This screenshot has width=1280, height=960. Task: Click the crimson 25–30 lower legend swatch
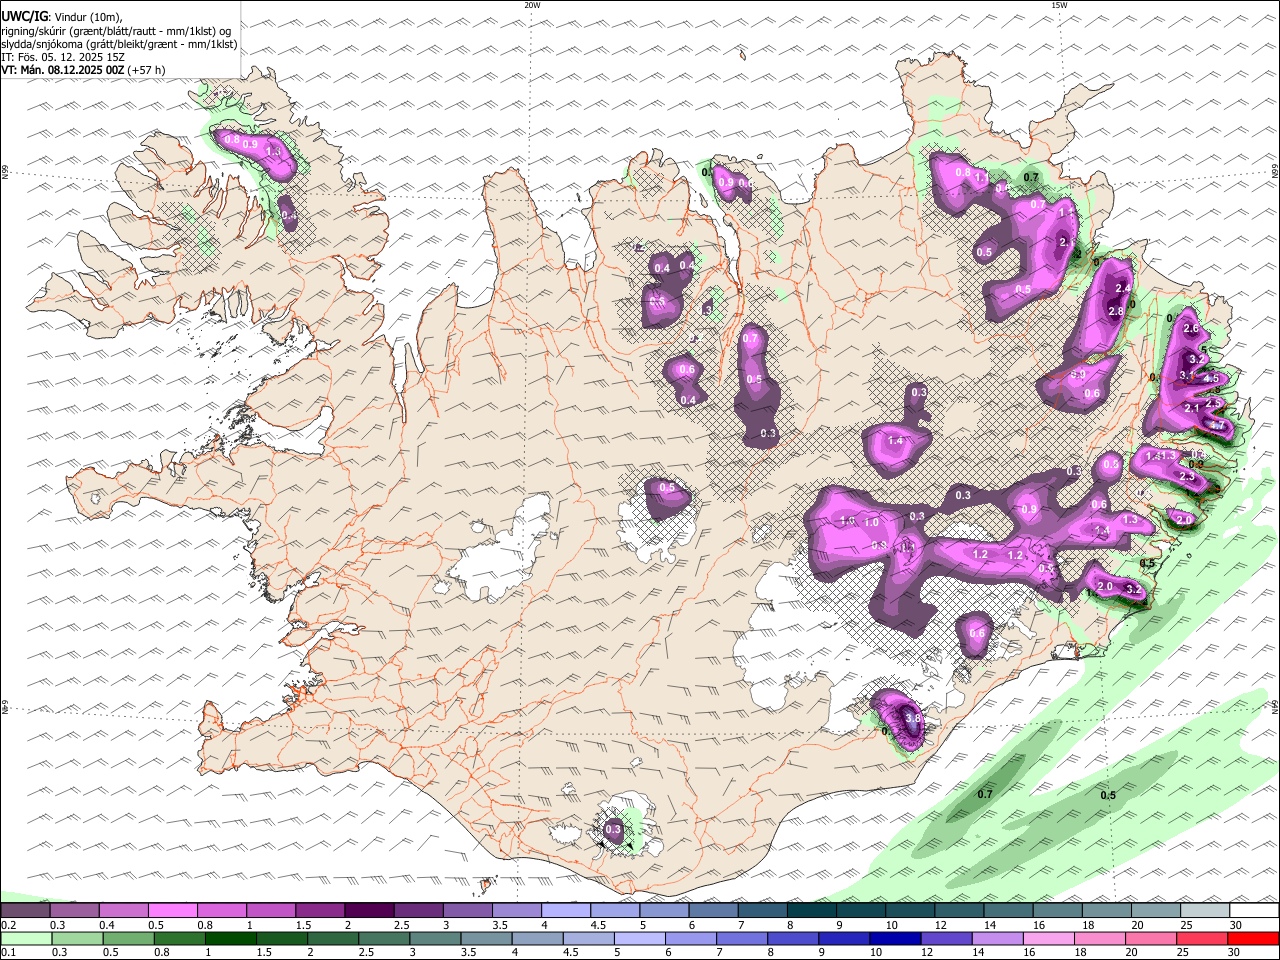point(1203,939)
